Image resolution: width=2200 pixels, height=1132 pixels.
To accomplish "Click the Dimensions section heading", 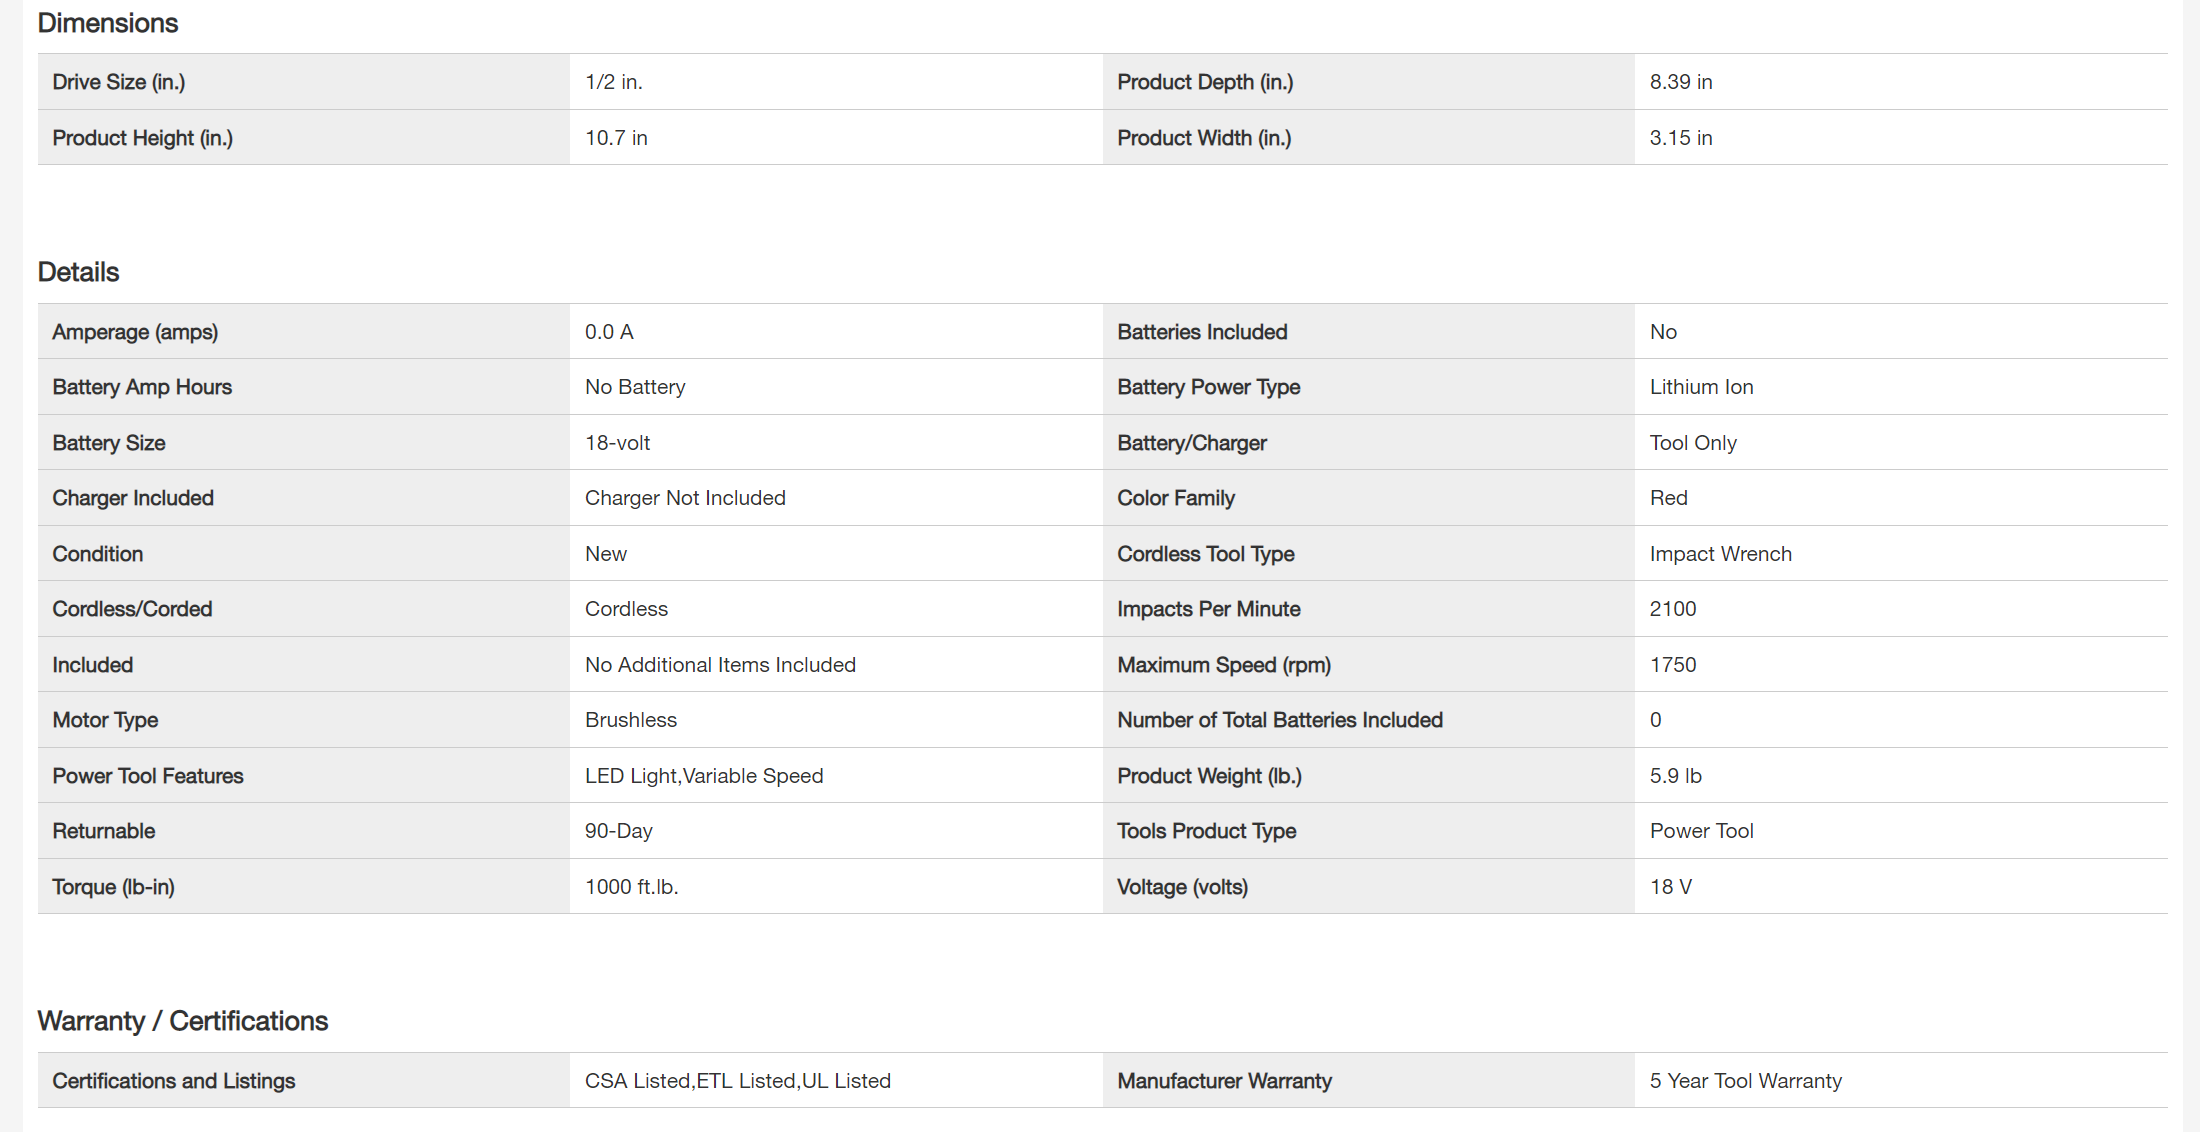I will 108,23.
